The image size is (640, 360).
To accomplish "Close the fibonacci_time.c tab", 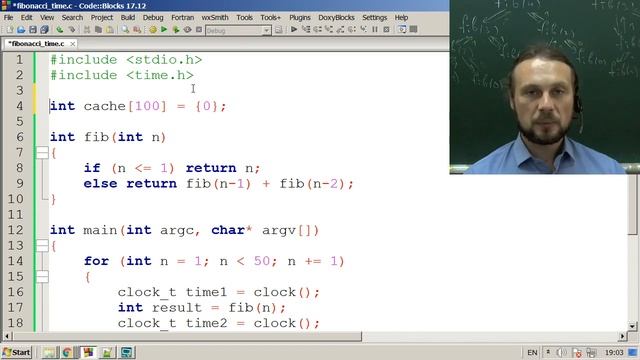I will coord(73,44).
